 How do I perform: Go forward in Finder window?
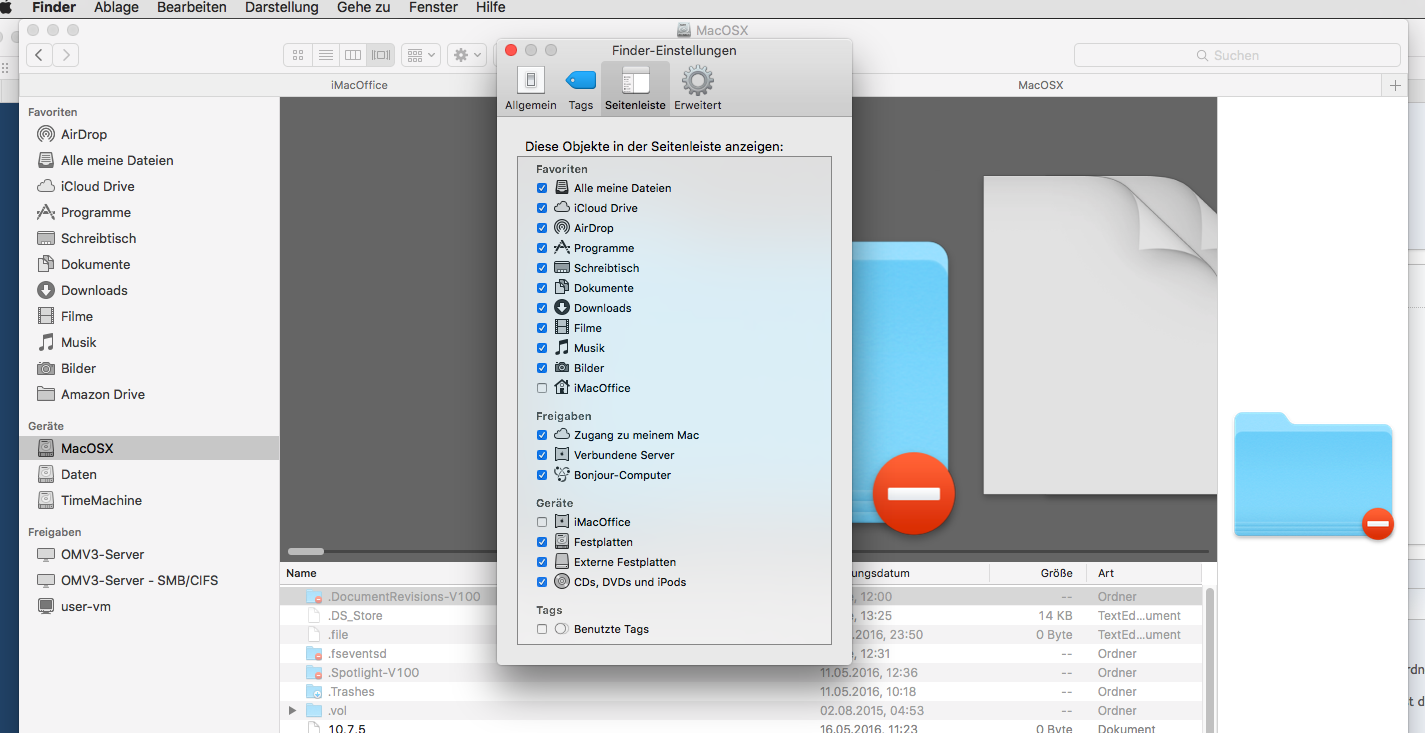[x=66, y=55]
